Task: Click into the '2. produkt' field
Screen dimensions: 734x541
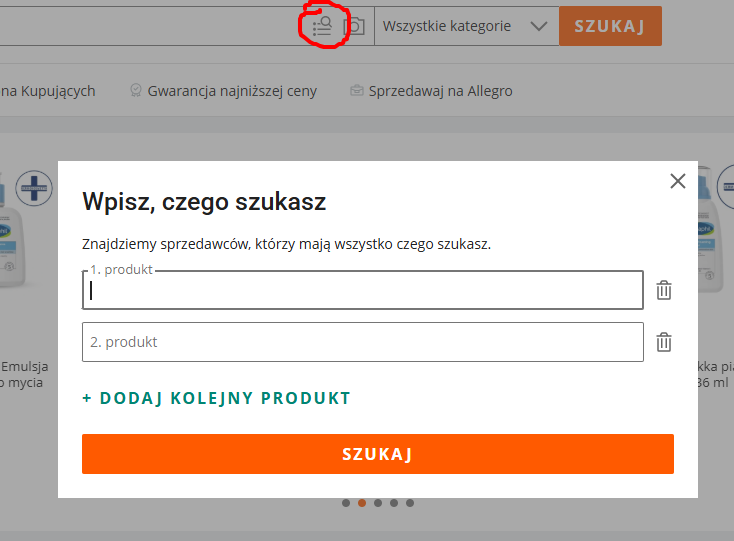Action: pos(362,342)
